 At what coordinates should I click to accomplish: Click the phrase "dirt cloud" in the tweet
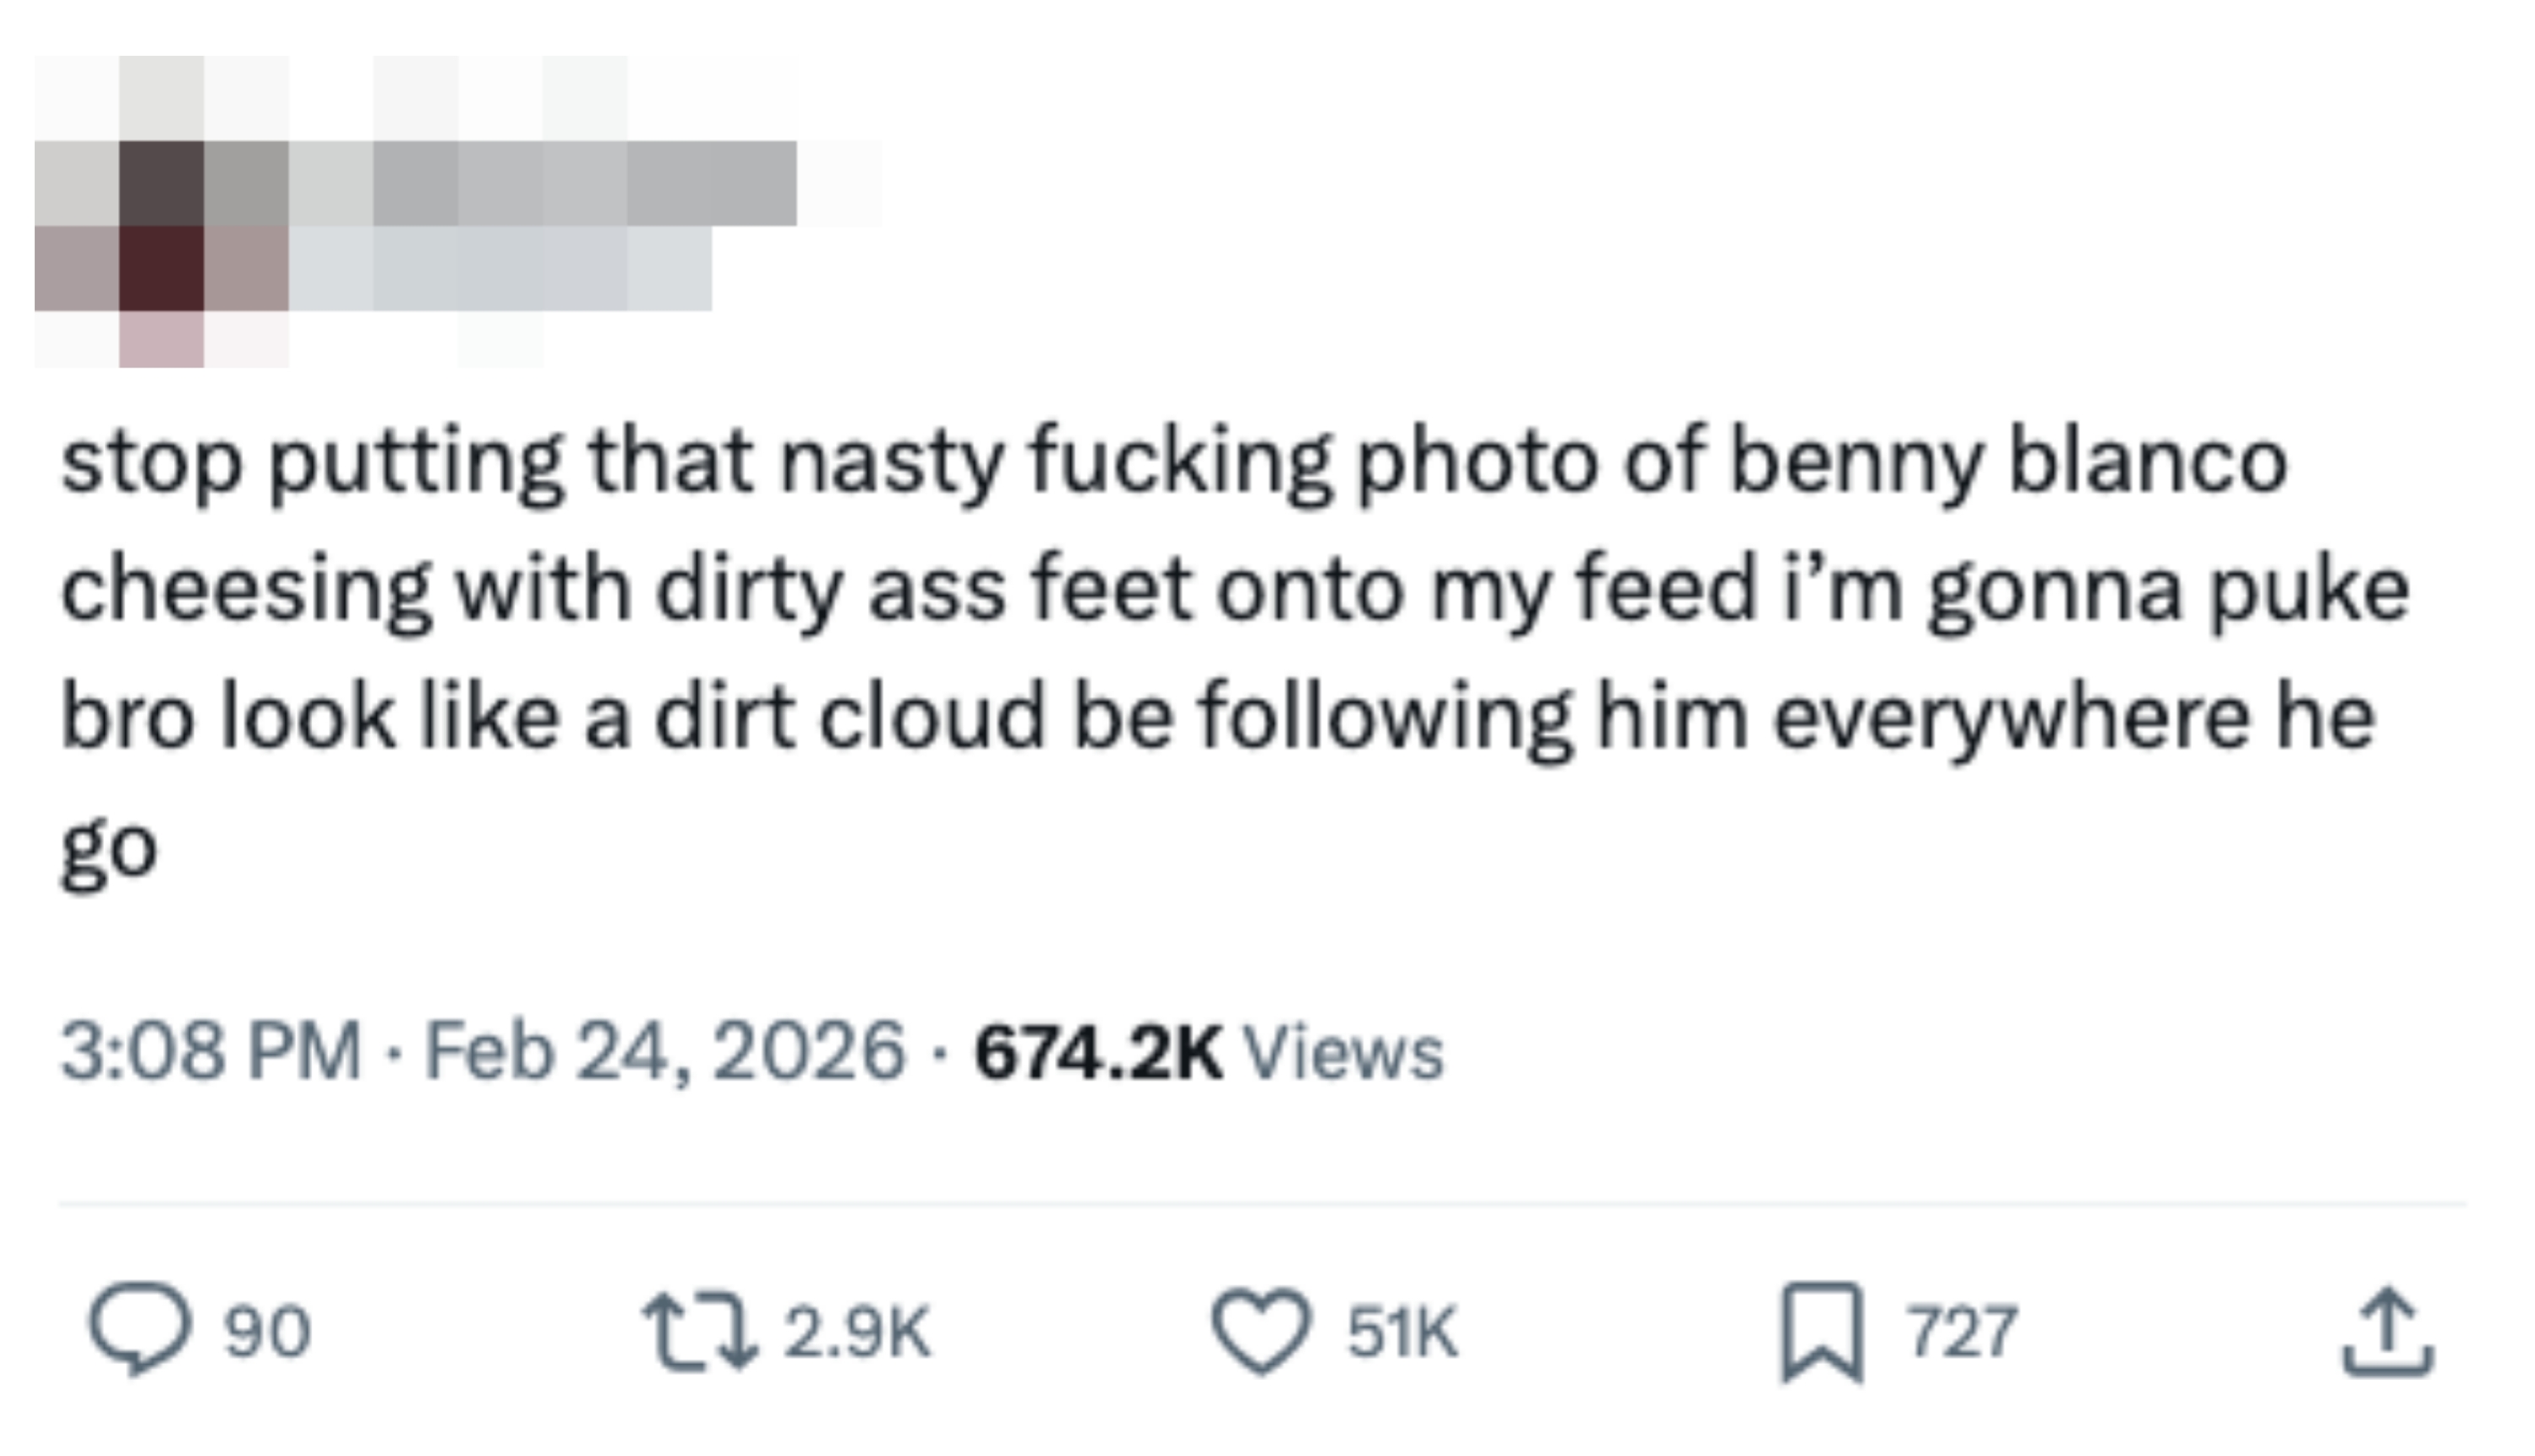pyautogui.click(x=850, y=717)
